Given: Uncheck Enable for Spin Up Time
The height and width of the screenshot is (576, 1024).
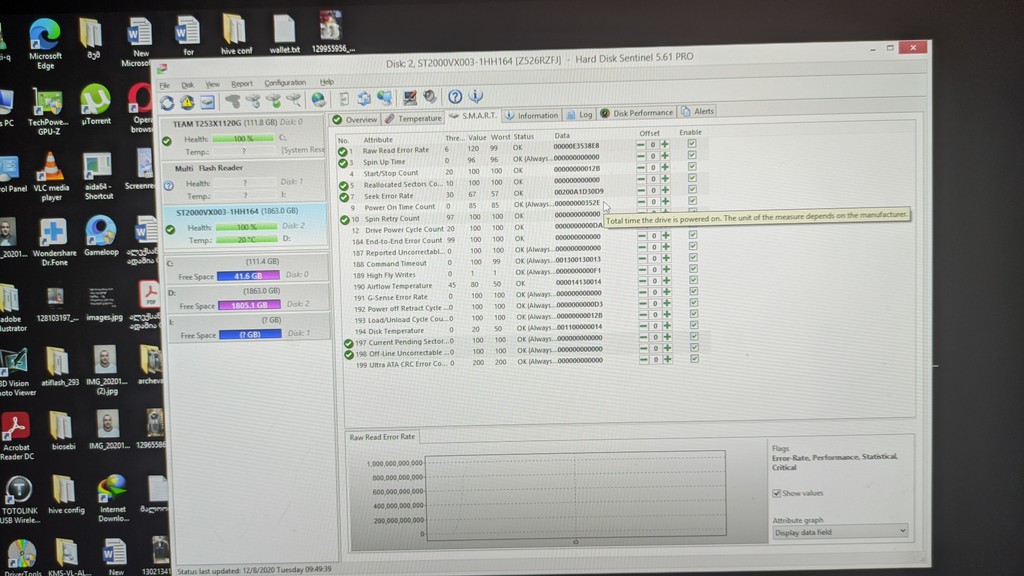Looking at the screenshot, I should 692,155.
